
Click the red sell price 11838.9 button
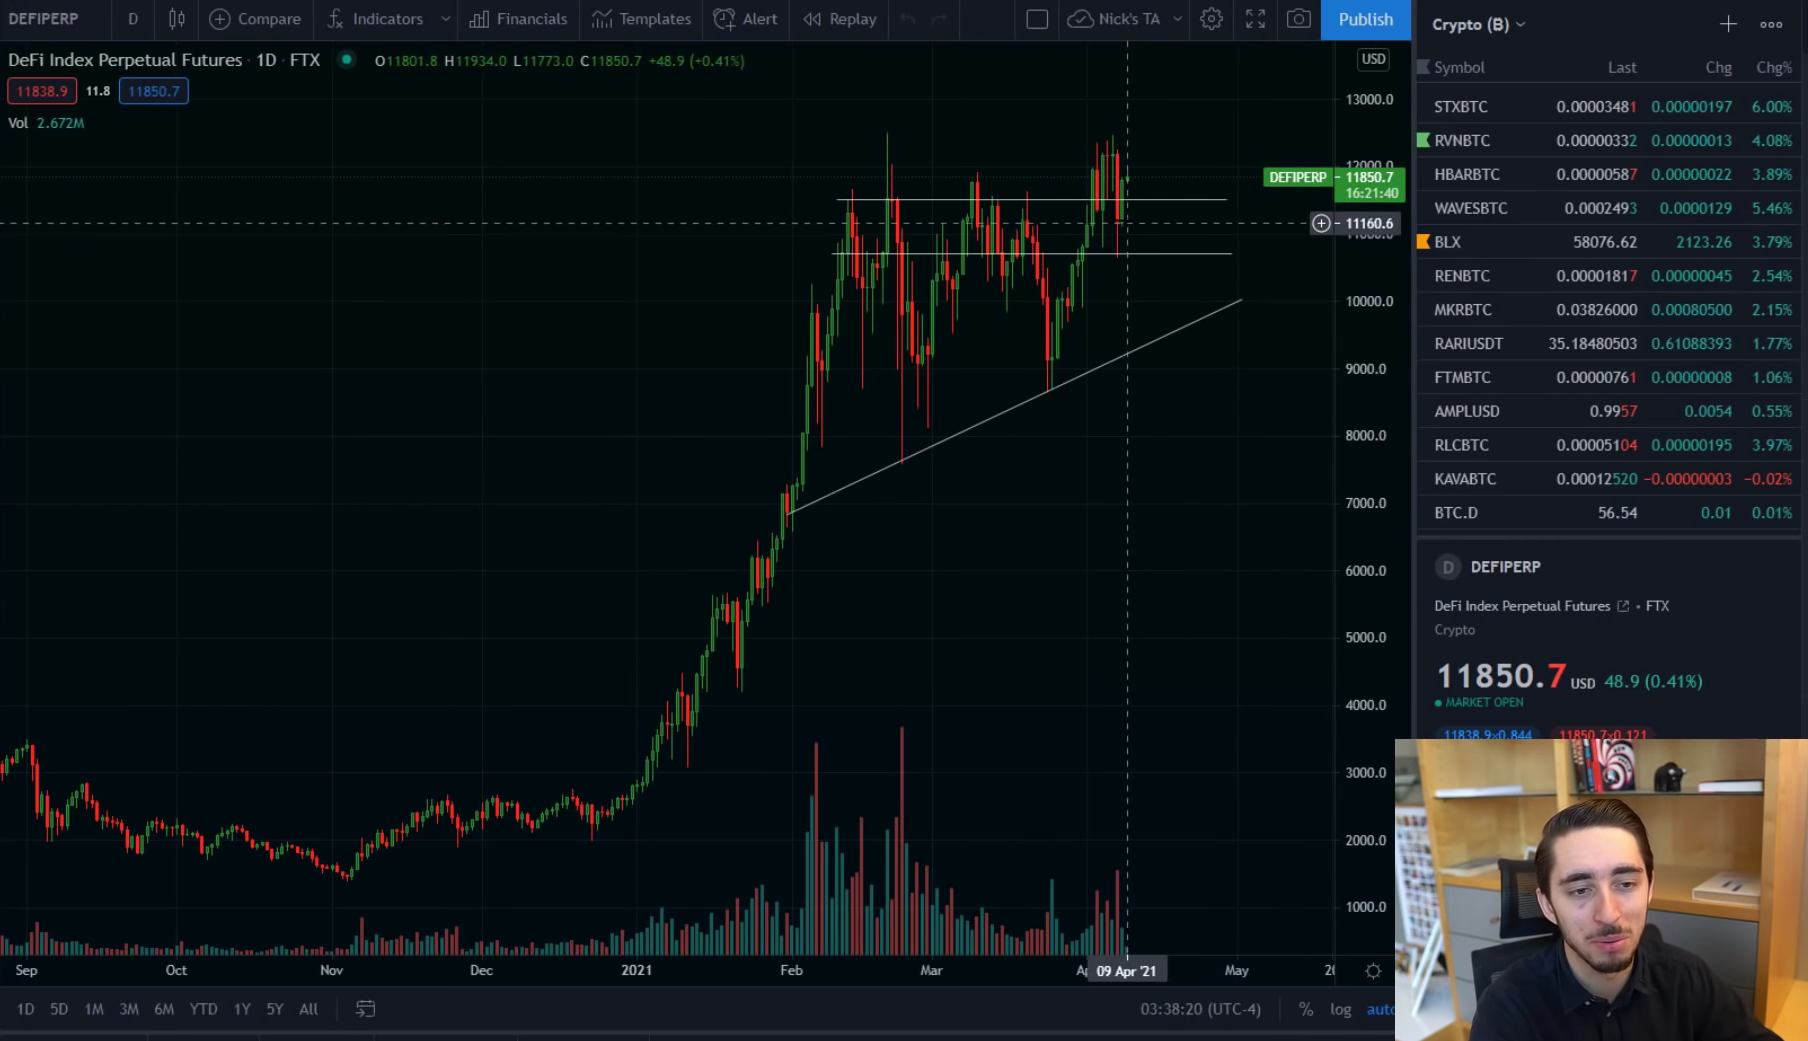[x=42, y=91]
